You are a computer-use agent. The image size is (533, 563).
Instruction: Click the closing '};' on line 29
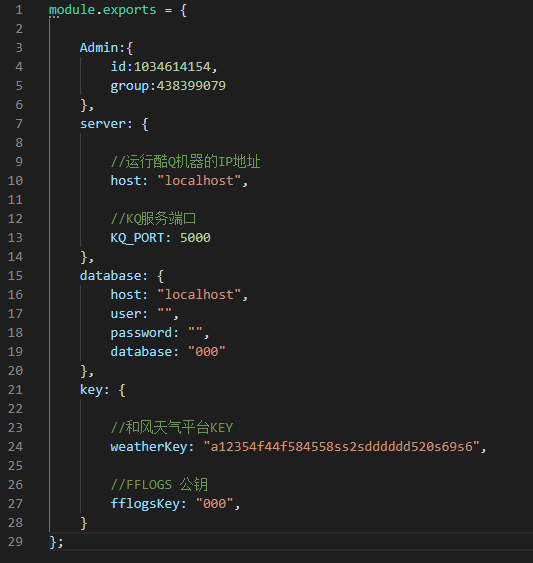click(x=56, y=542)
